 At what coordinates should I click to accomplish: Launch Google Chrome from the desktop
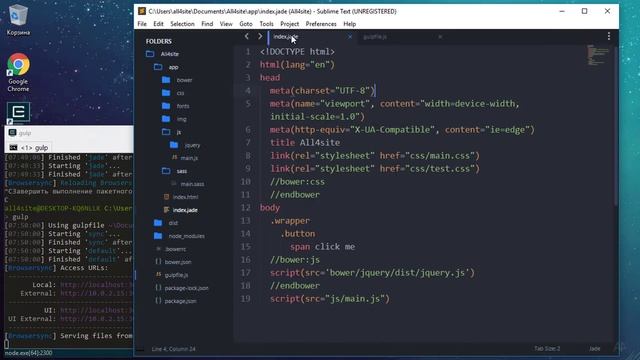(18, 72)
